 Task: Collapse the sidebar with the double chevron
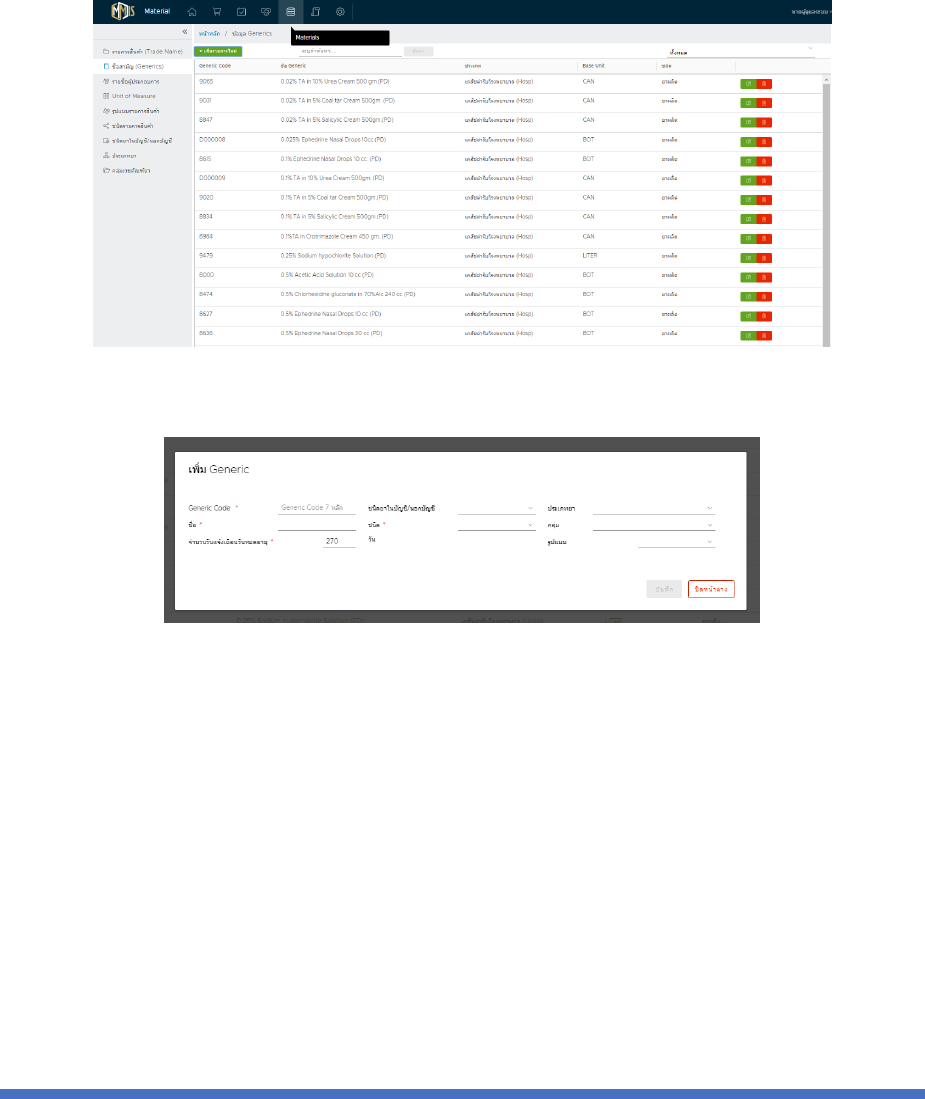point(184,32)
